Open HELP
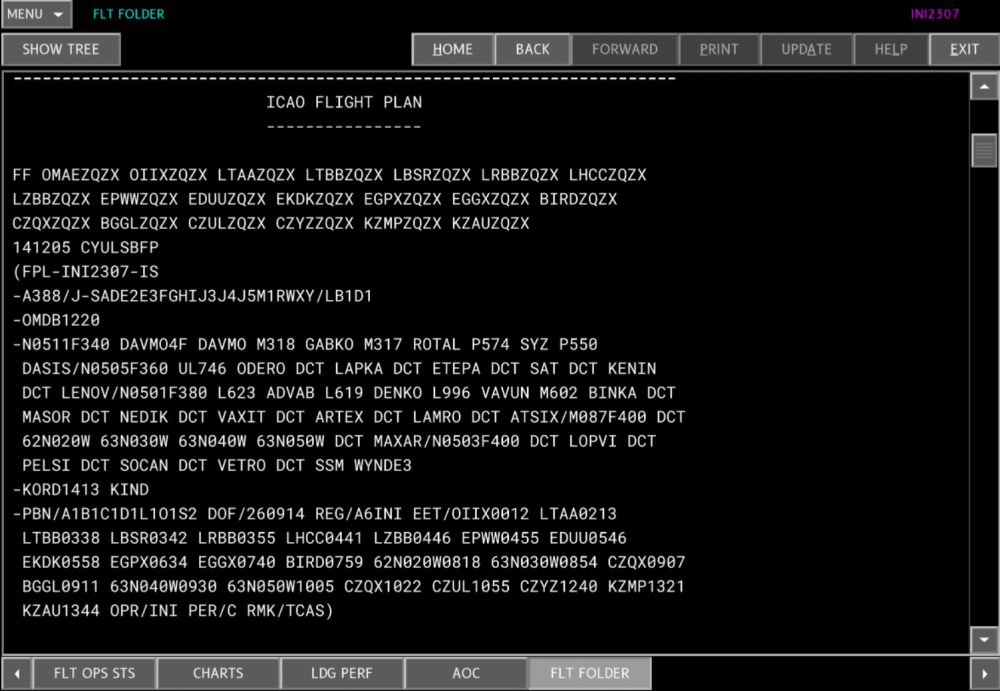Viewport: 1000px width, 691px height. [x=891, y=50]
